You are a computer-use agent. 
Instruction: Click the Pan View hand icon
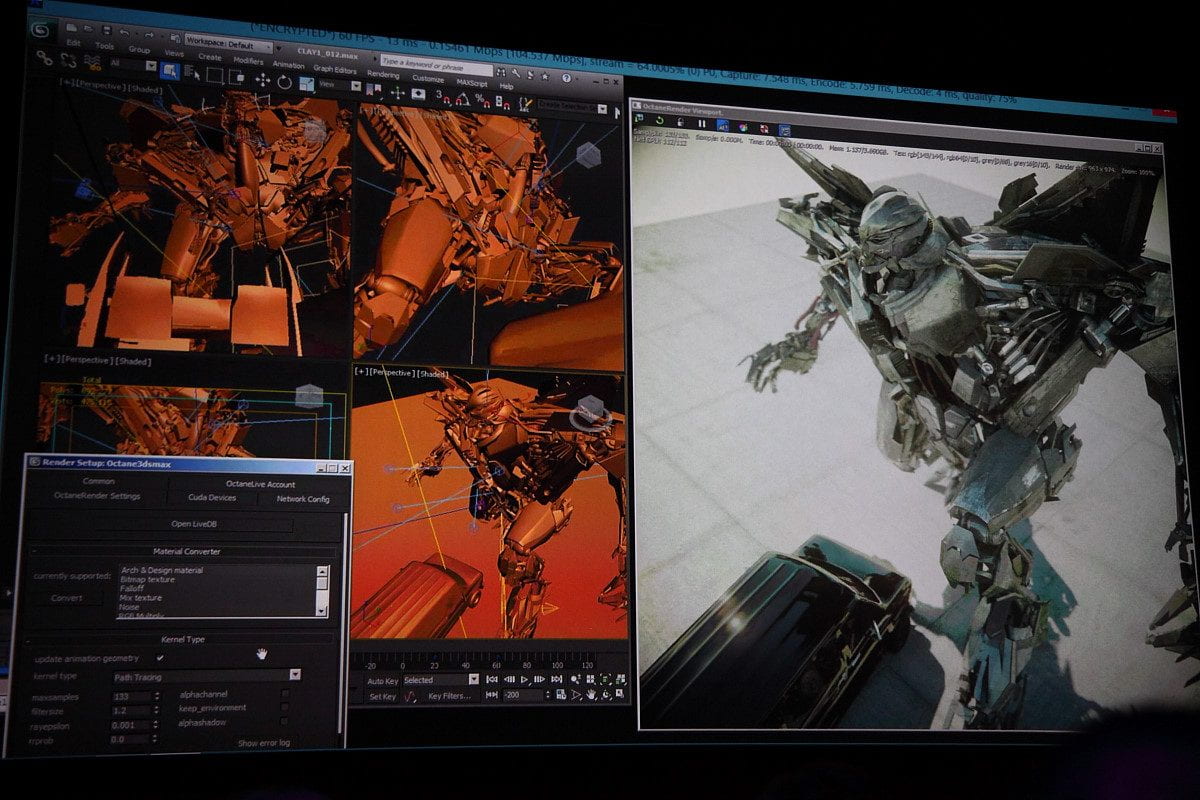591,694
